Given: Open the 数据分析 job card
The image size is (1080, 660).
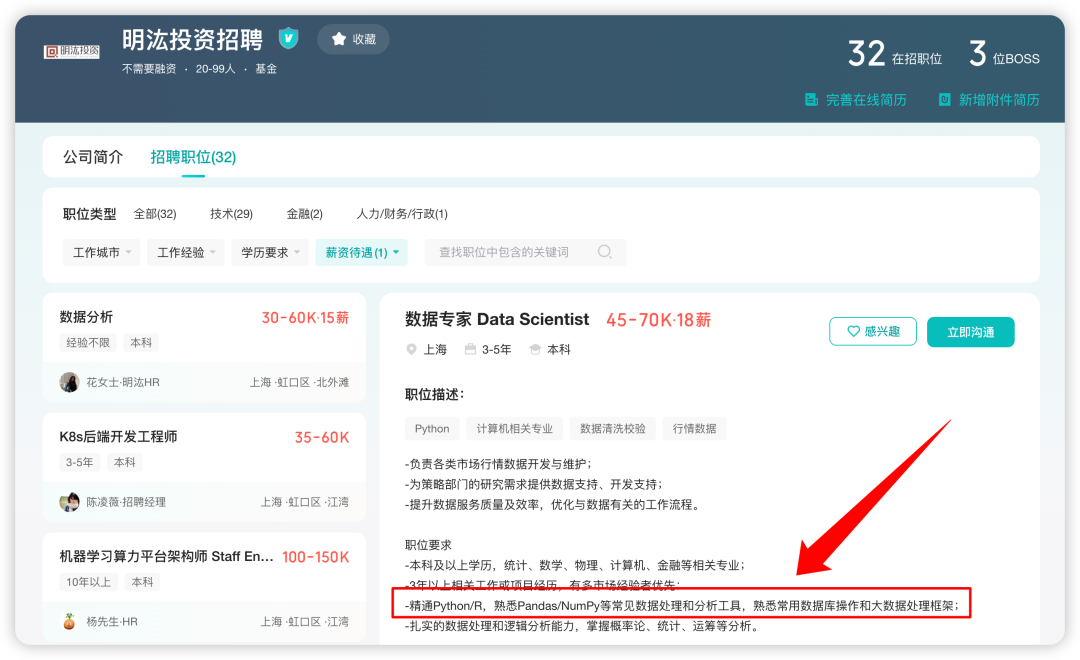Looking at the screenshot, I should coord(204,347).
